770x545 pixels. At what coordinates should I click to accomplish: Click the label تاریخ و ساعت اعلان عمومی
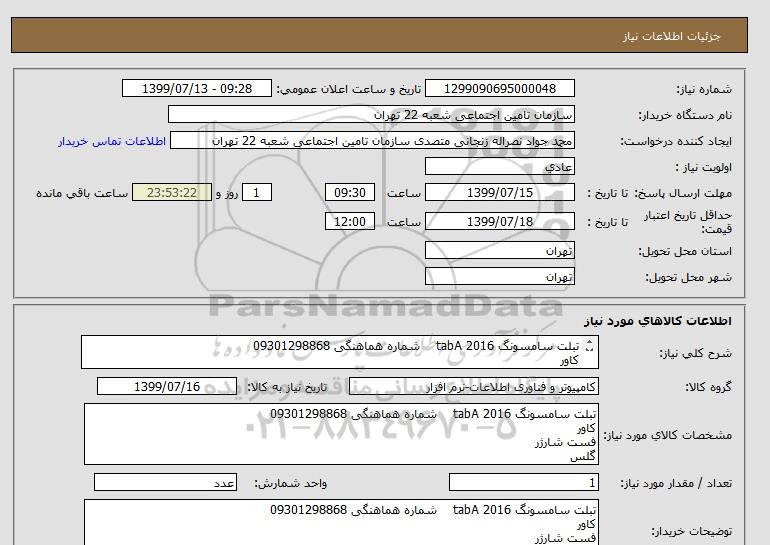tap(349, 89)
